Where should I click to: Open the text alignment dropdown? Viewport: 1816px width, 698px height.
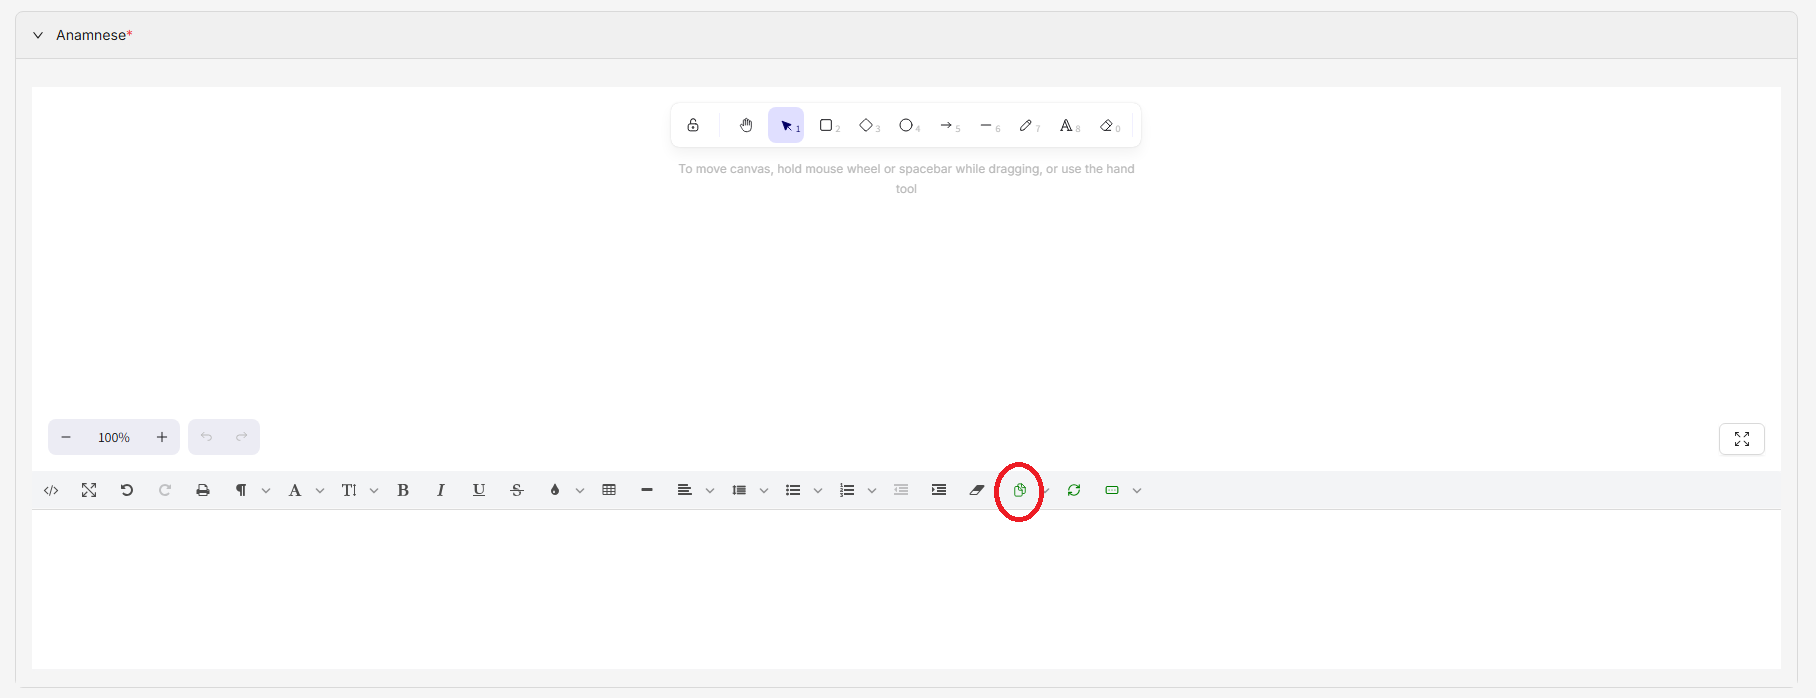(685, 490)
